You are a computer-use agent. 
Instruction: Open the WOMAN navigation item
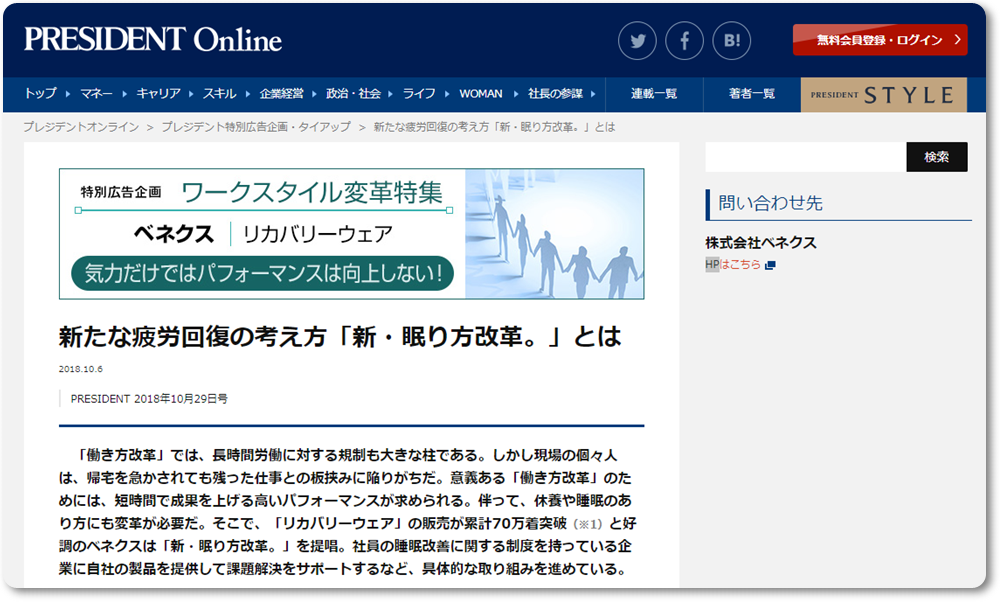click(481, 94)
